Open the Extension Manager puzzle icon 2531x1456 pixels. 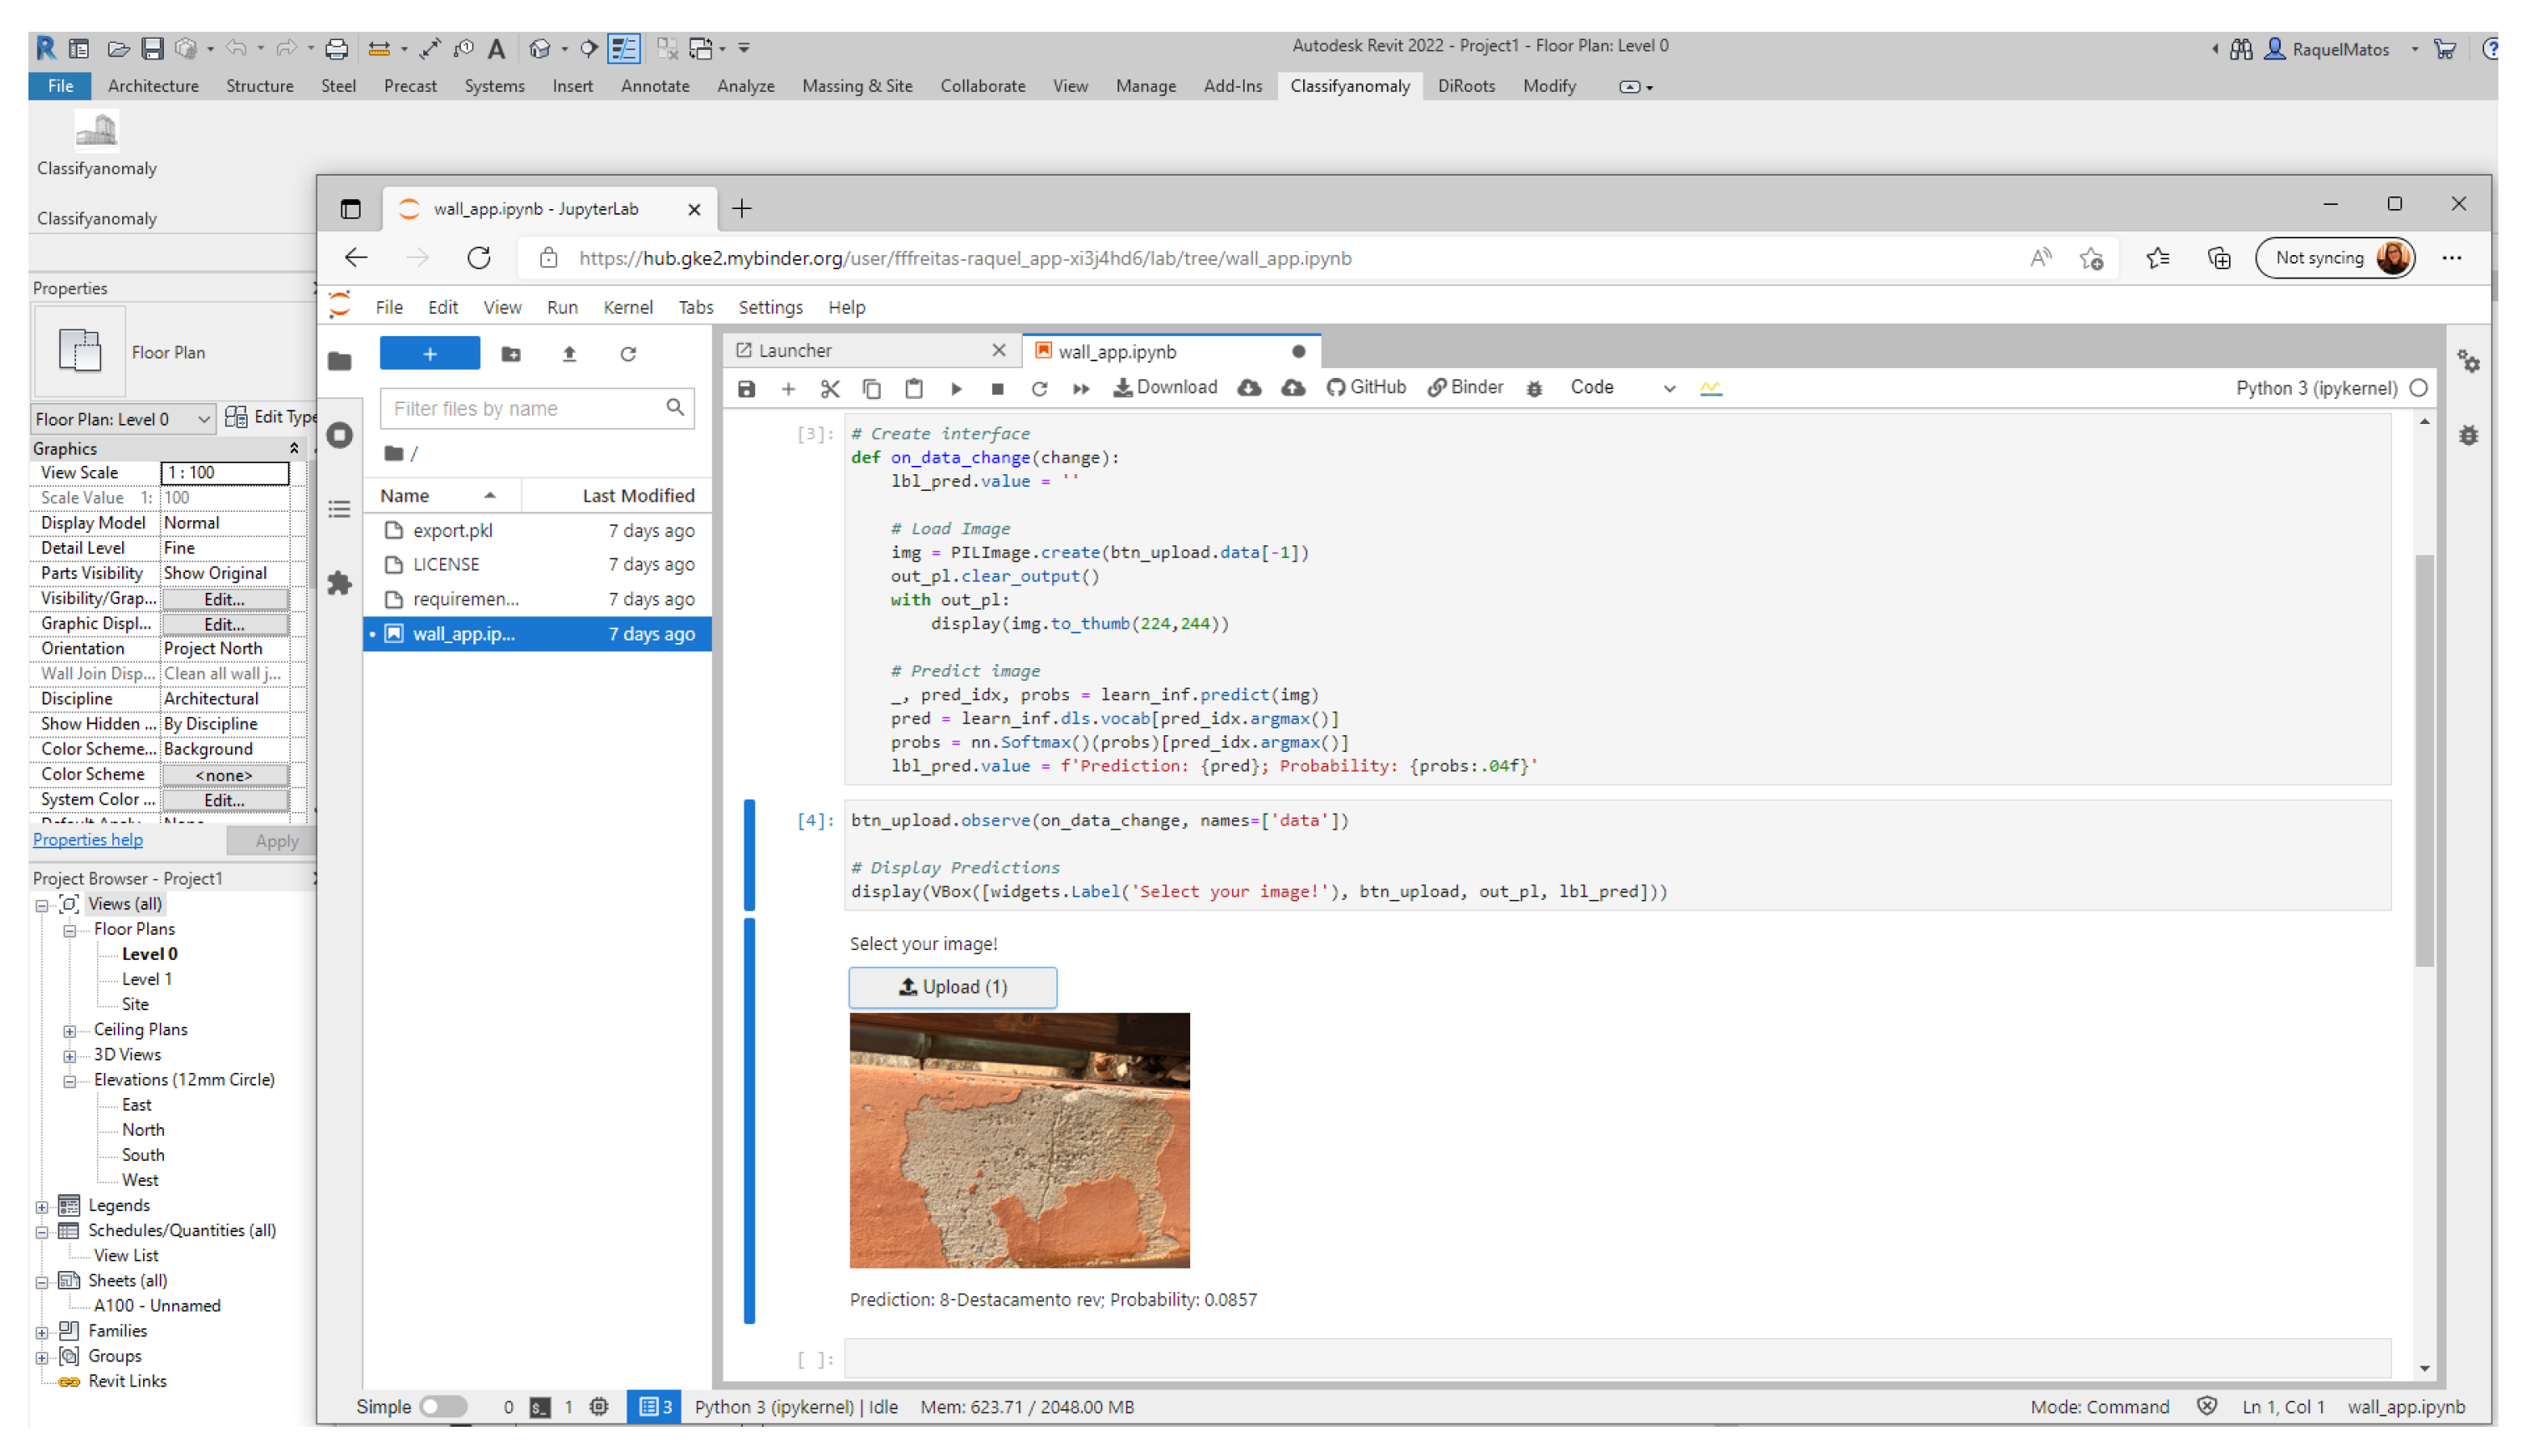click(340, 583)
